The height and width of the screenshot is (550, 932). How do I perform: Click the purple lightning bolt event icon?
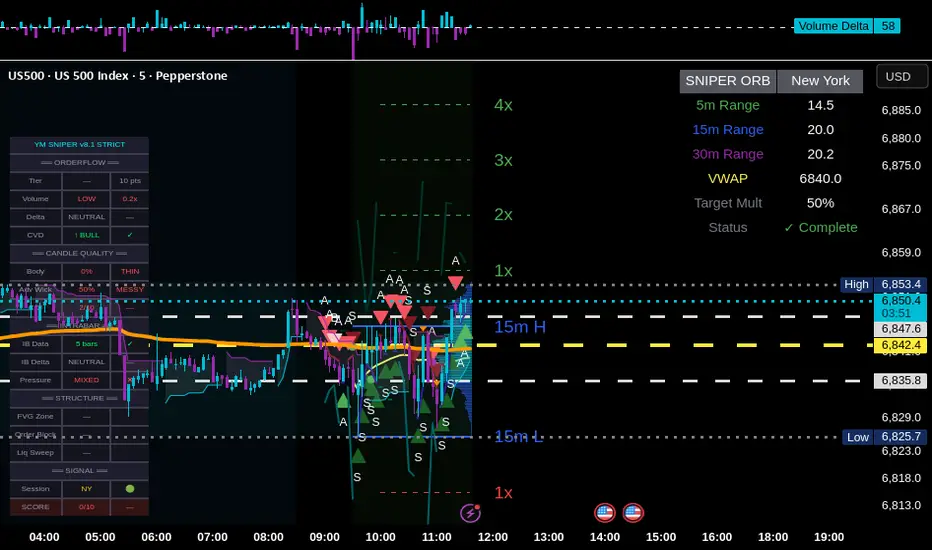click(470, 513)
